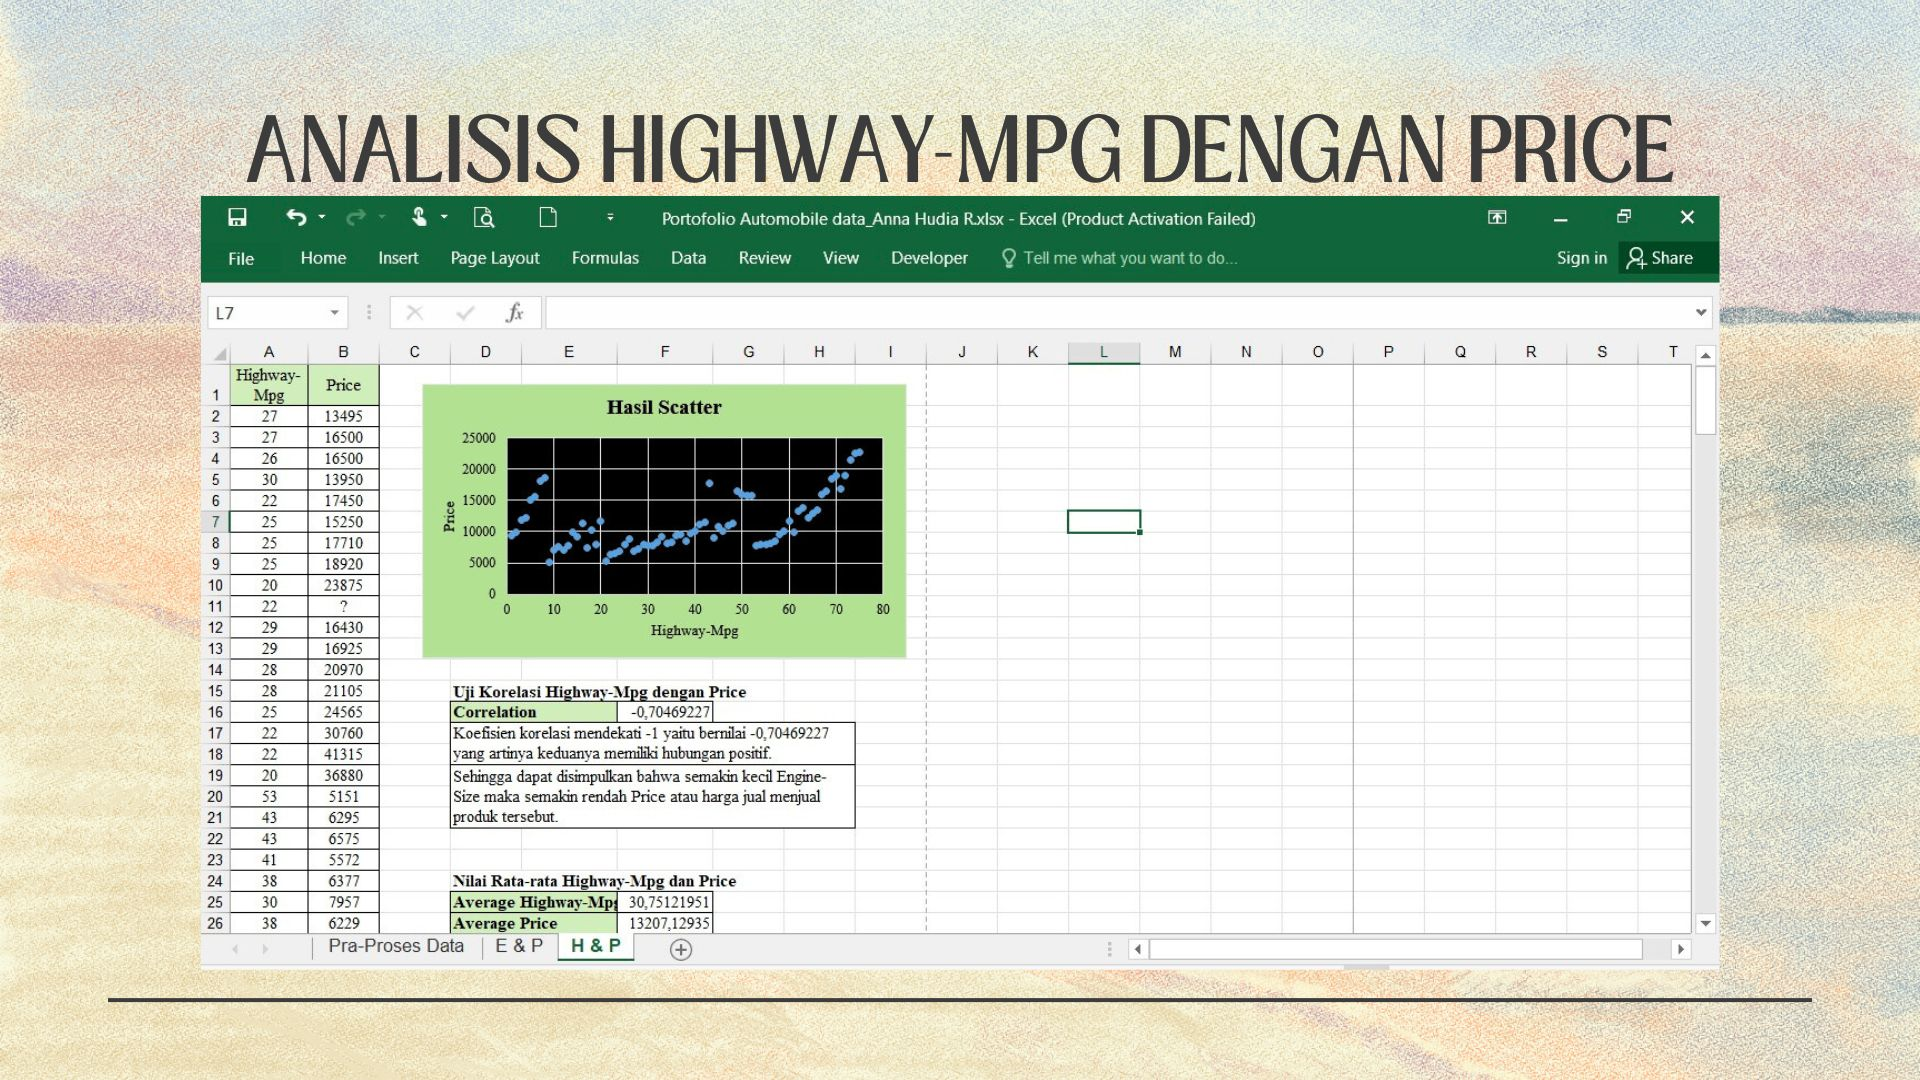1920x1080 pixels.
Task: Switch to the View ribbon tab
Action: click(x=841, y=258)
